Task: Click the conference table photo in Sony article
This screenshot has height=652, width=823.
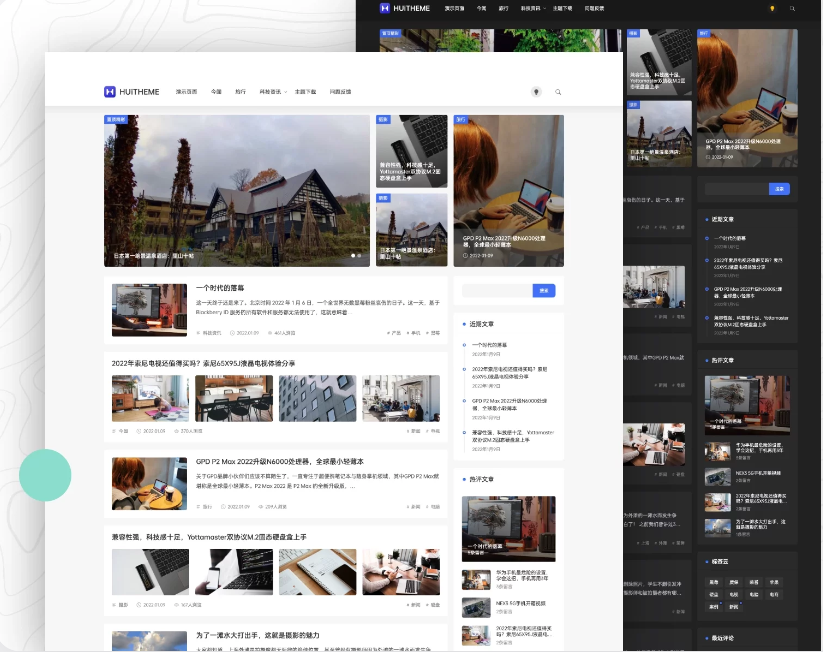Action: click(x=234, y=398)
